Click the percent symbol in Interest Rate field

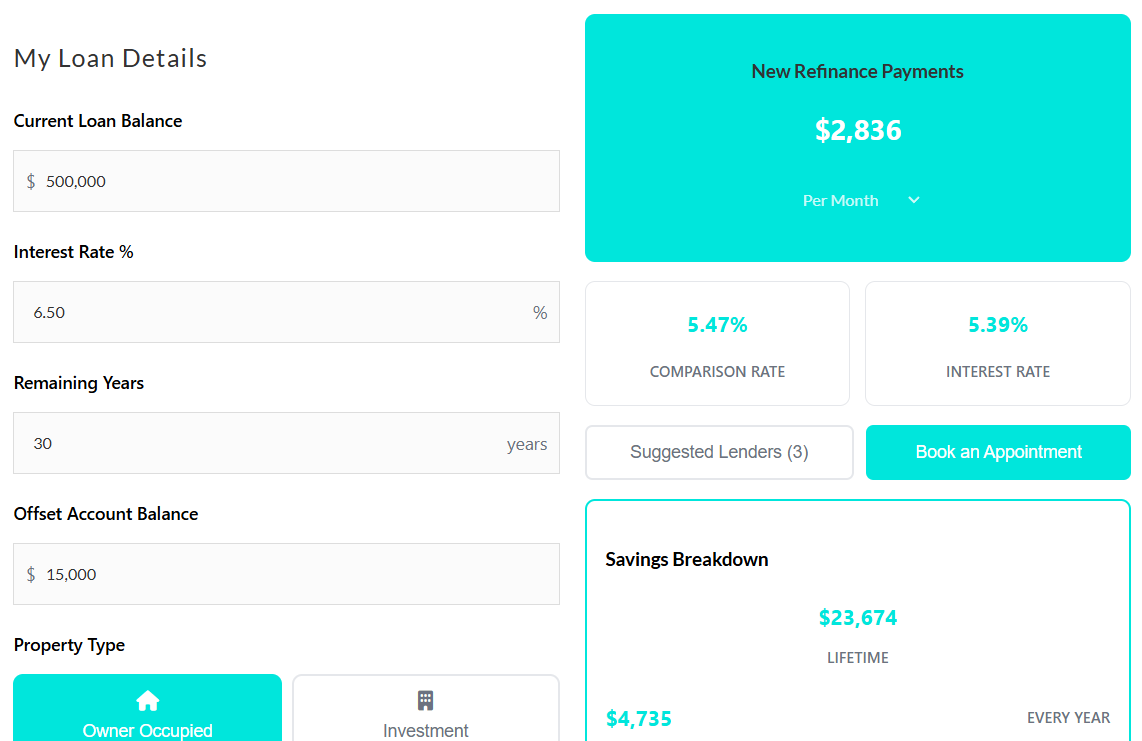click(x=540, y=312)
